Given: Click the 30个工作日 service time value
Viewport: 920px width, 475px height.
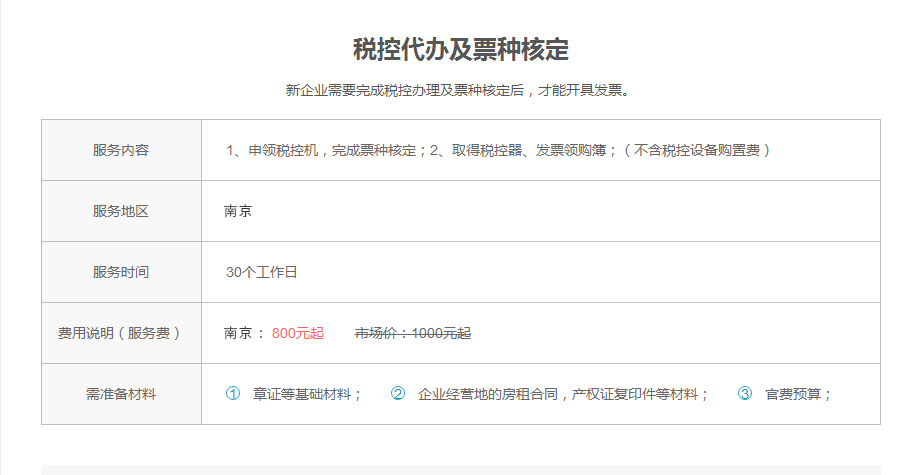Looking at the screenshot, I should pyautogui.click(x=262, y=272).
